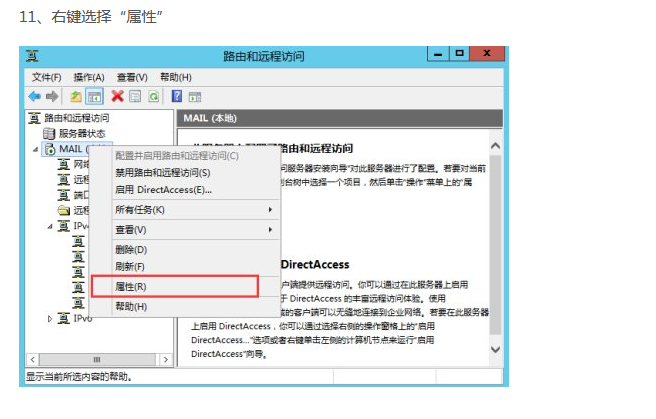Collapse the IPv4 tree node

pyautogui.click(x=51, y=226)
